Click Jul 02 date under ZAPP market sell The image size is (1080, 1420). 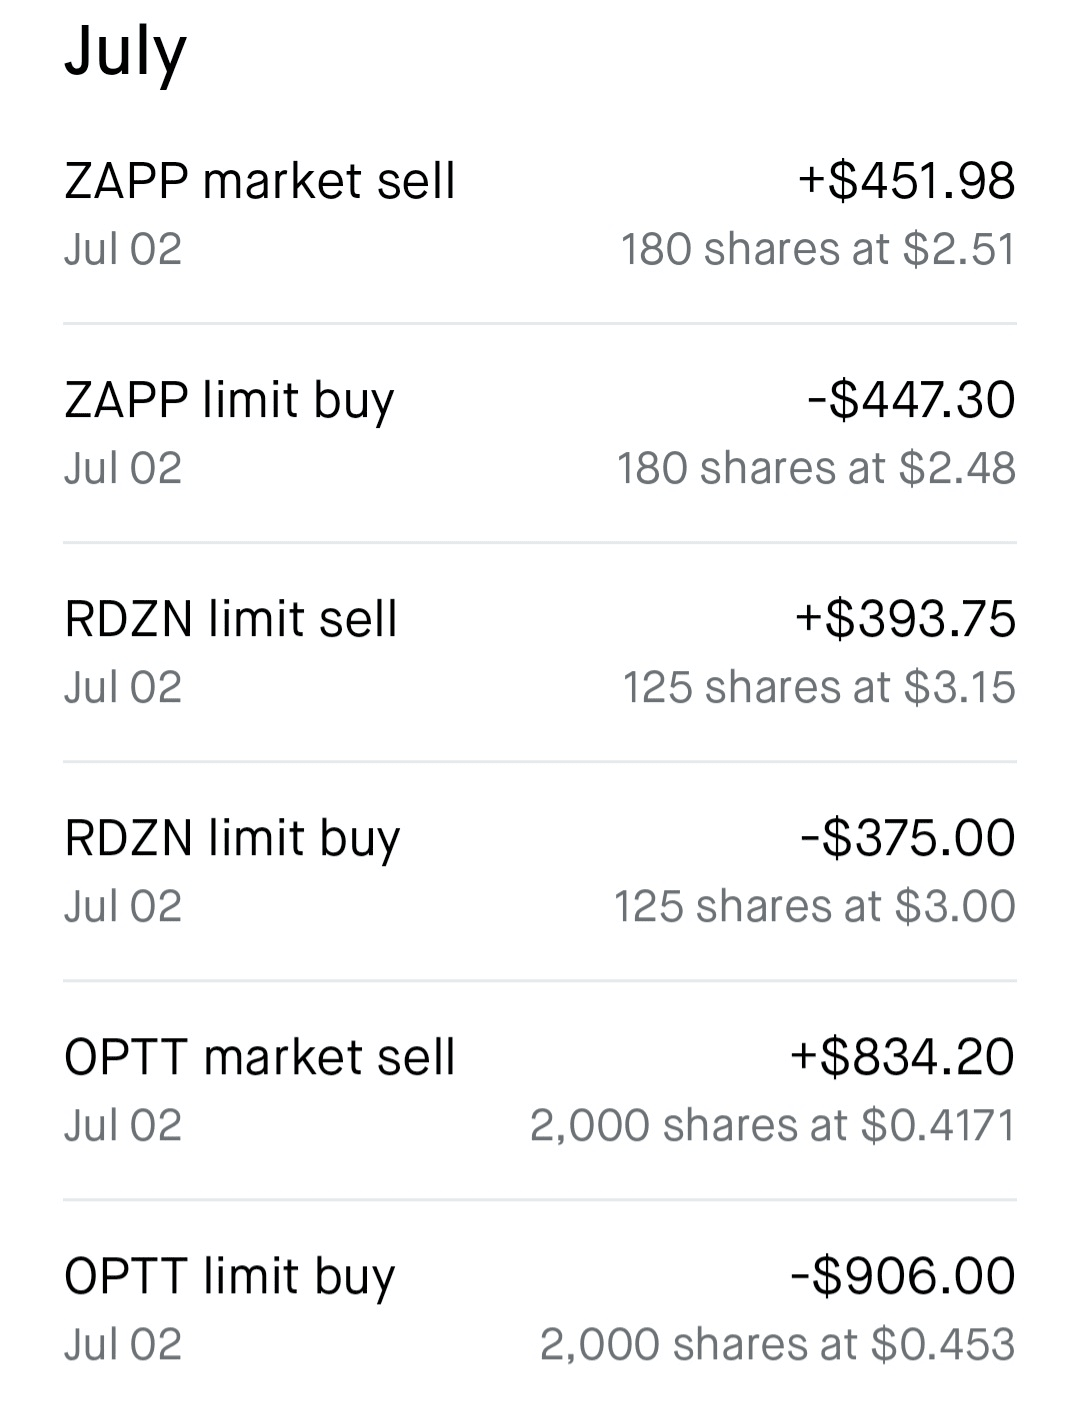(x=123, y=250)
